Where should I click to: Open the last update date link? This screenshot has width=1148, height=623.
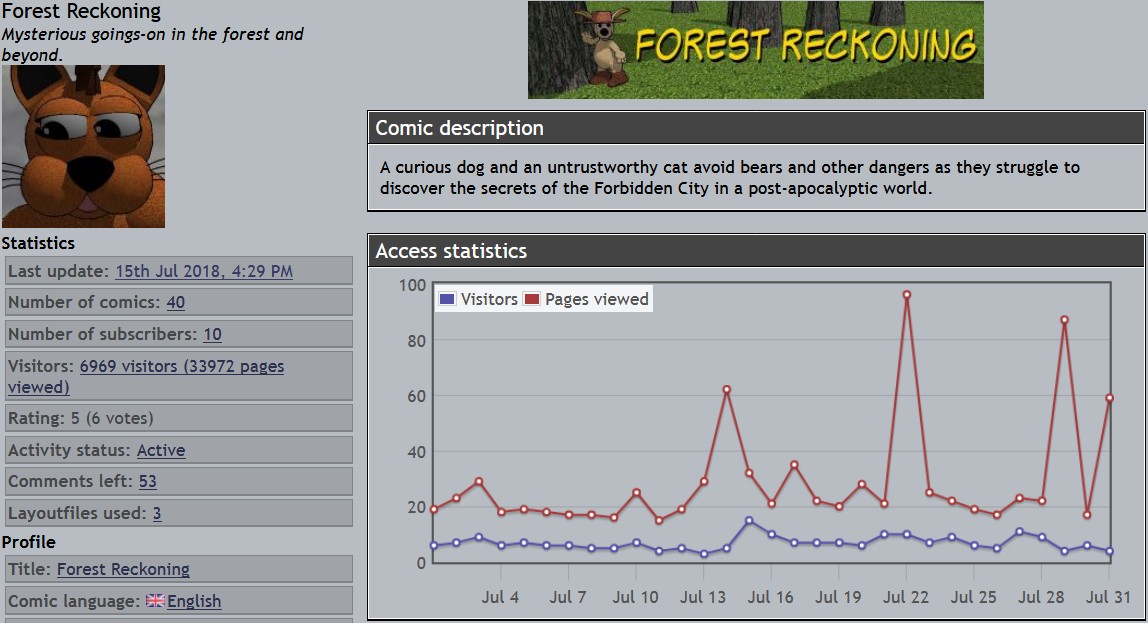[x=204, y=271]
